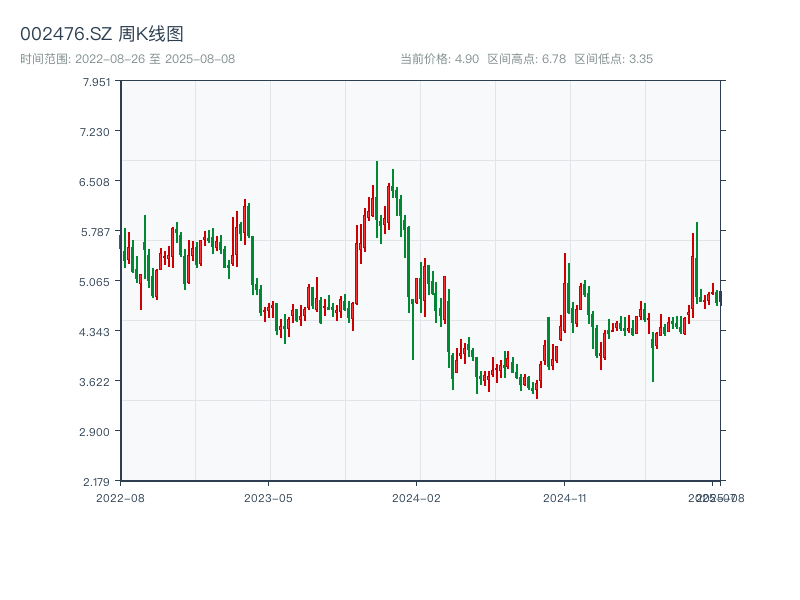Select the 2022-08 x-axis date tick
Viewport: 800px width, 600px height.
[120, 496]
